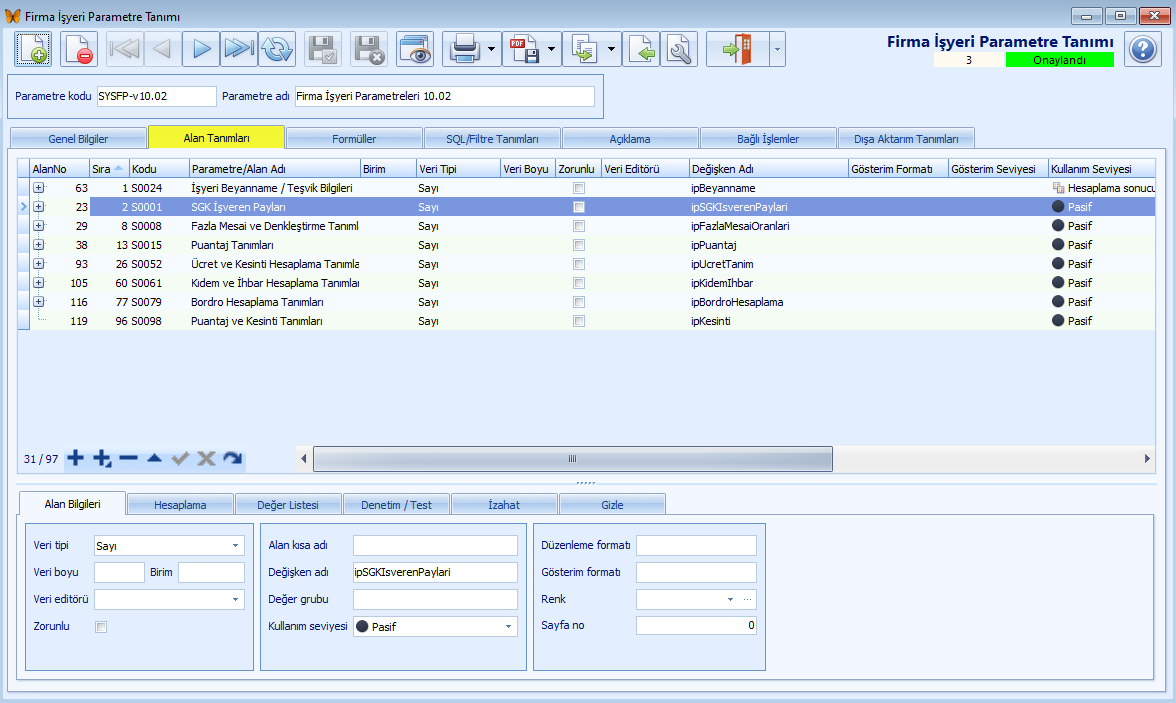The height and width of the screenshot is (703, 1176).
Task: Expand the İşyeri Beyanname / Teşvik Bilgileri row
Action: pyautogui.click(x=39, y=188)
